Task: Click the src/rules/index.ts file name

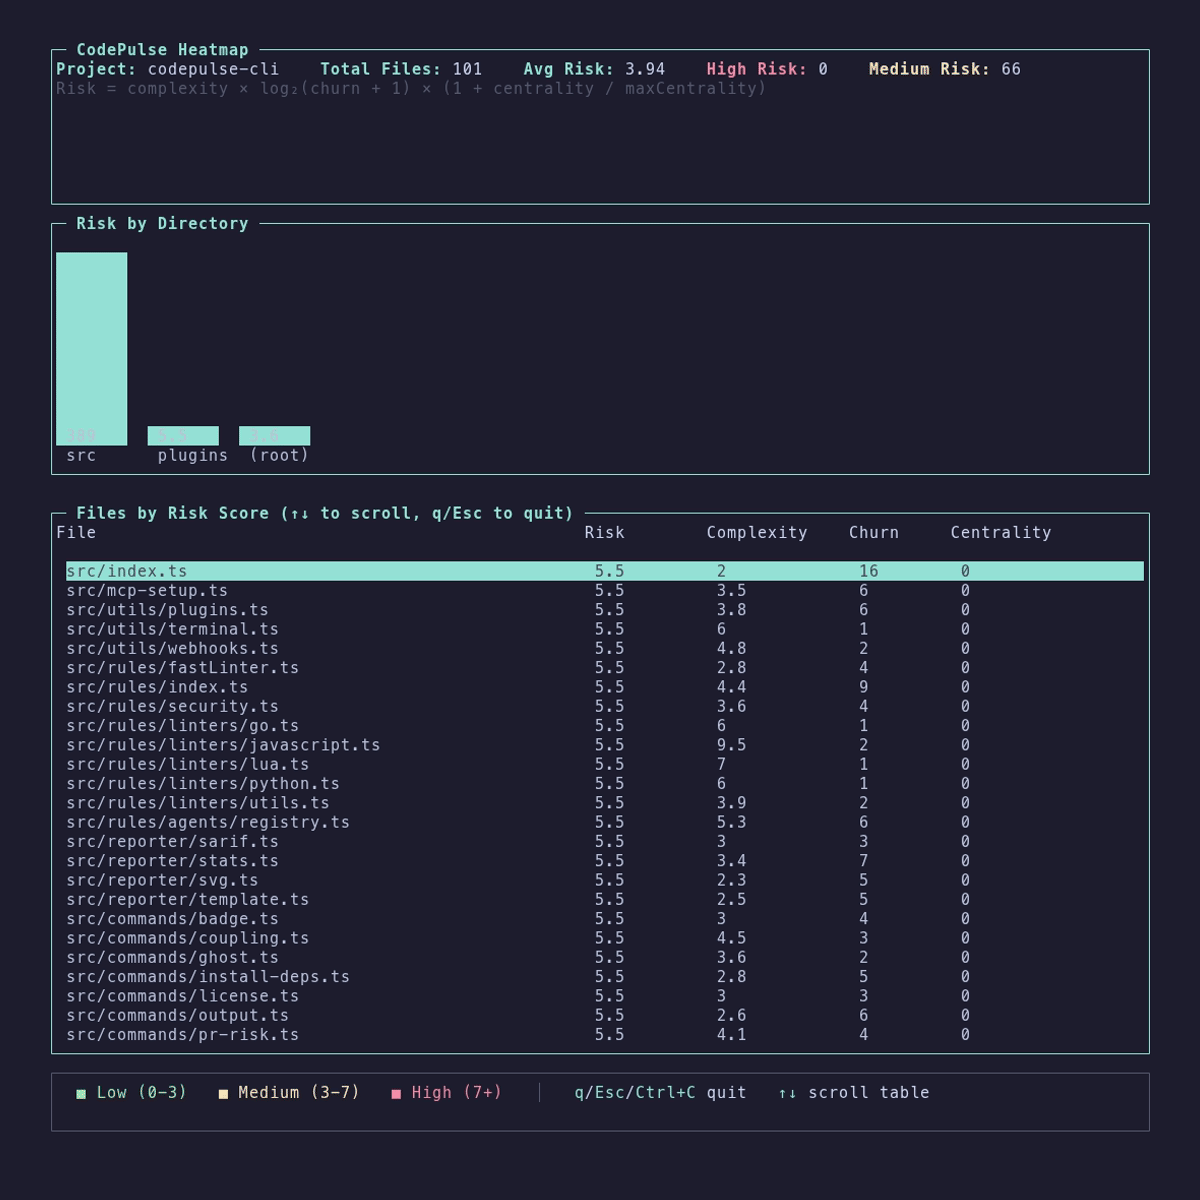Action: (157, 687)
